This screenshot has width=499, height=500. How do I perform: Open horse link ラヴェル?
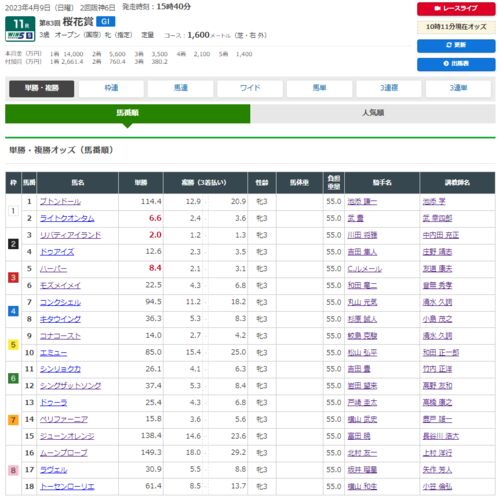pos(53,470)
